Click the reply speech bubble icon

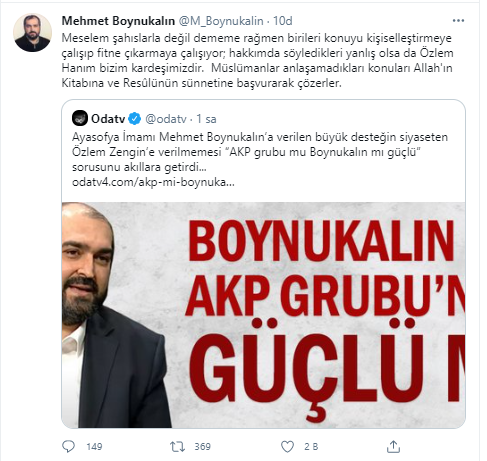69,446
